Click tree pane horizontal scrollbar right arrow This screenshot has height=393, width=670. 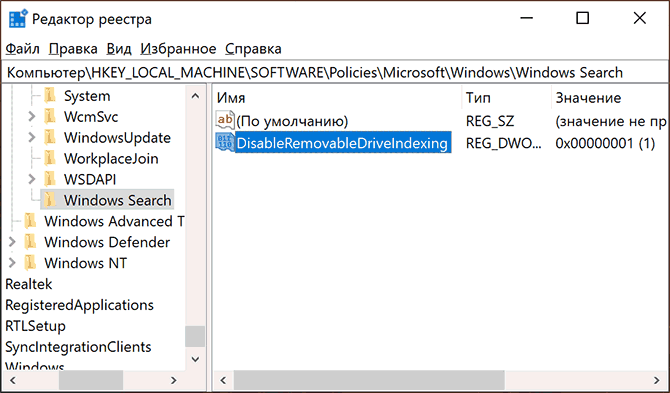173,380
